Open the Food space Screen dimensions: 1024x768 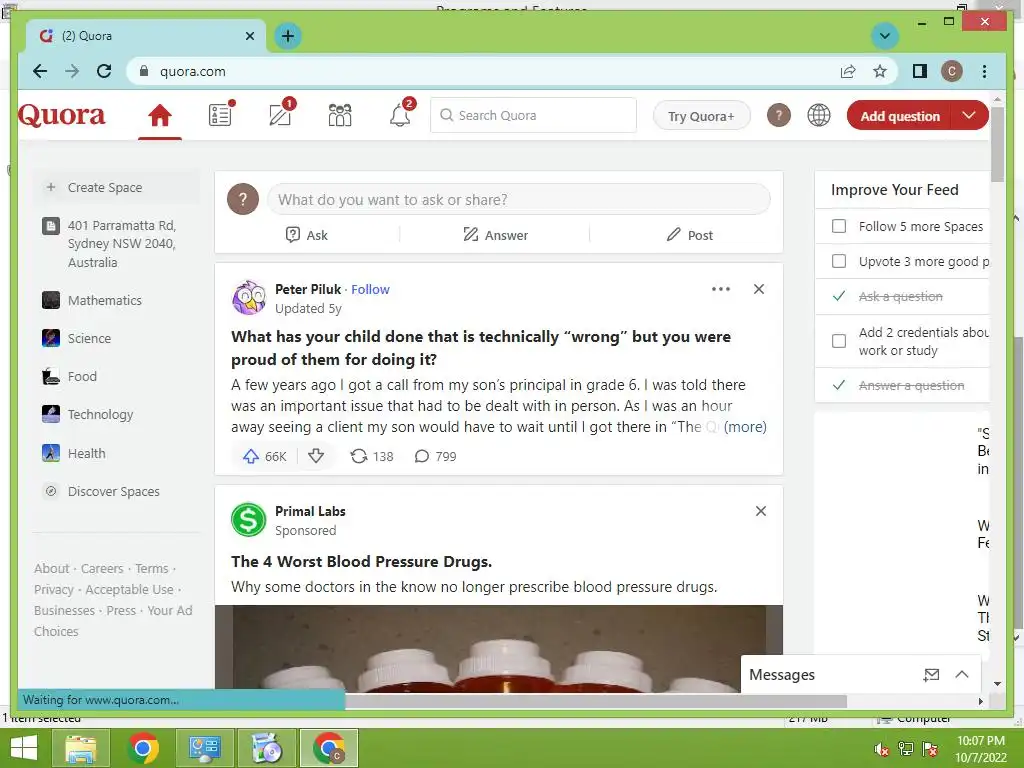69,376
